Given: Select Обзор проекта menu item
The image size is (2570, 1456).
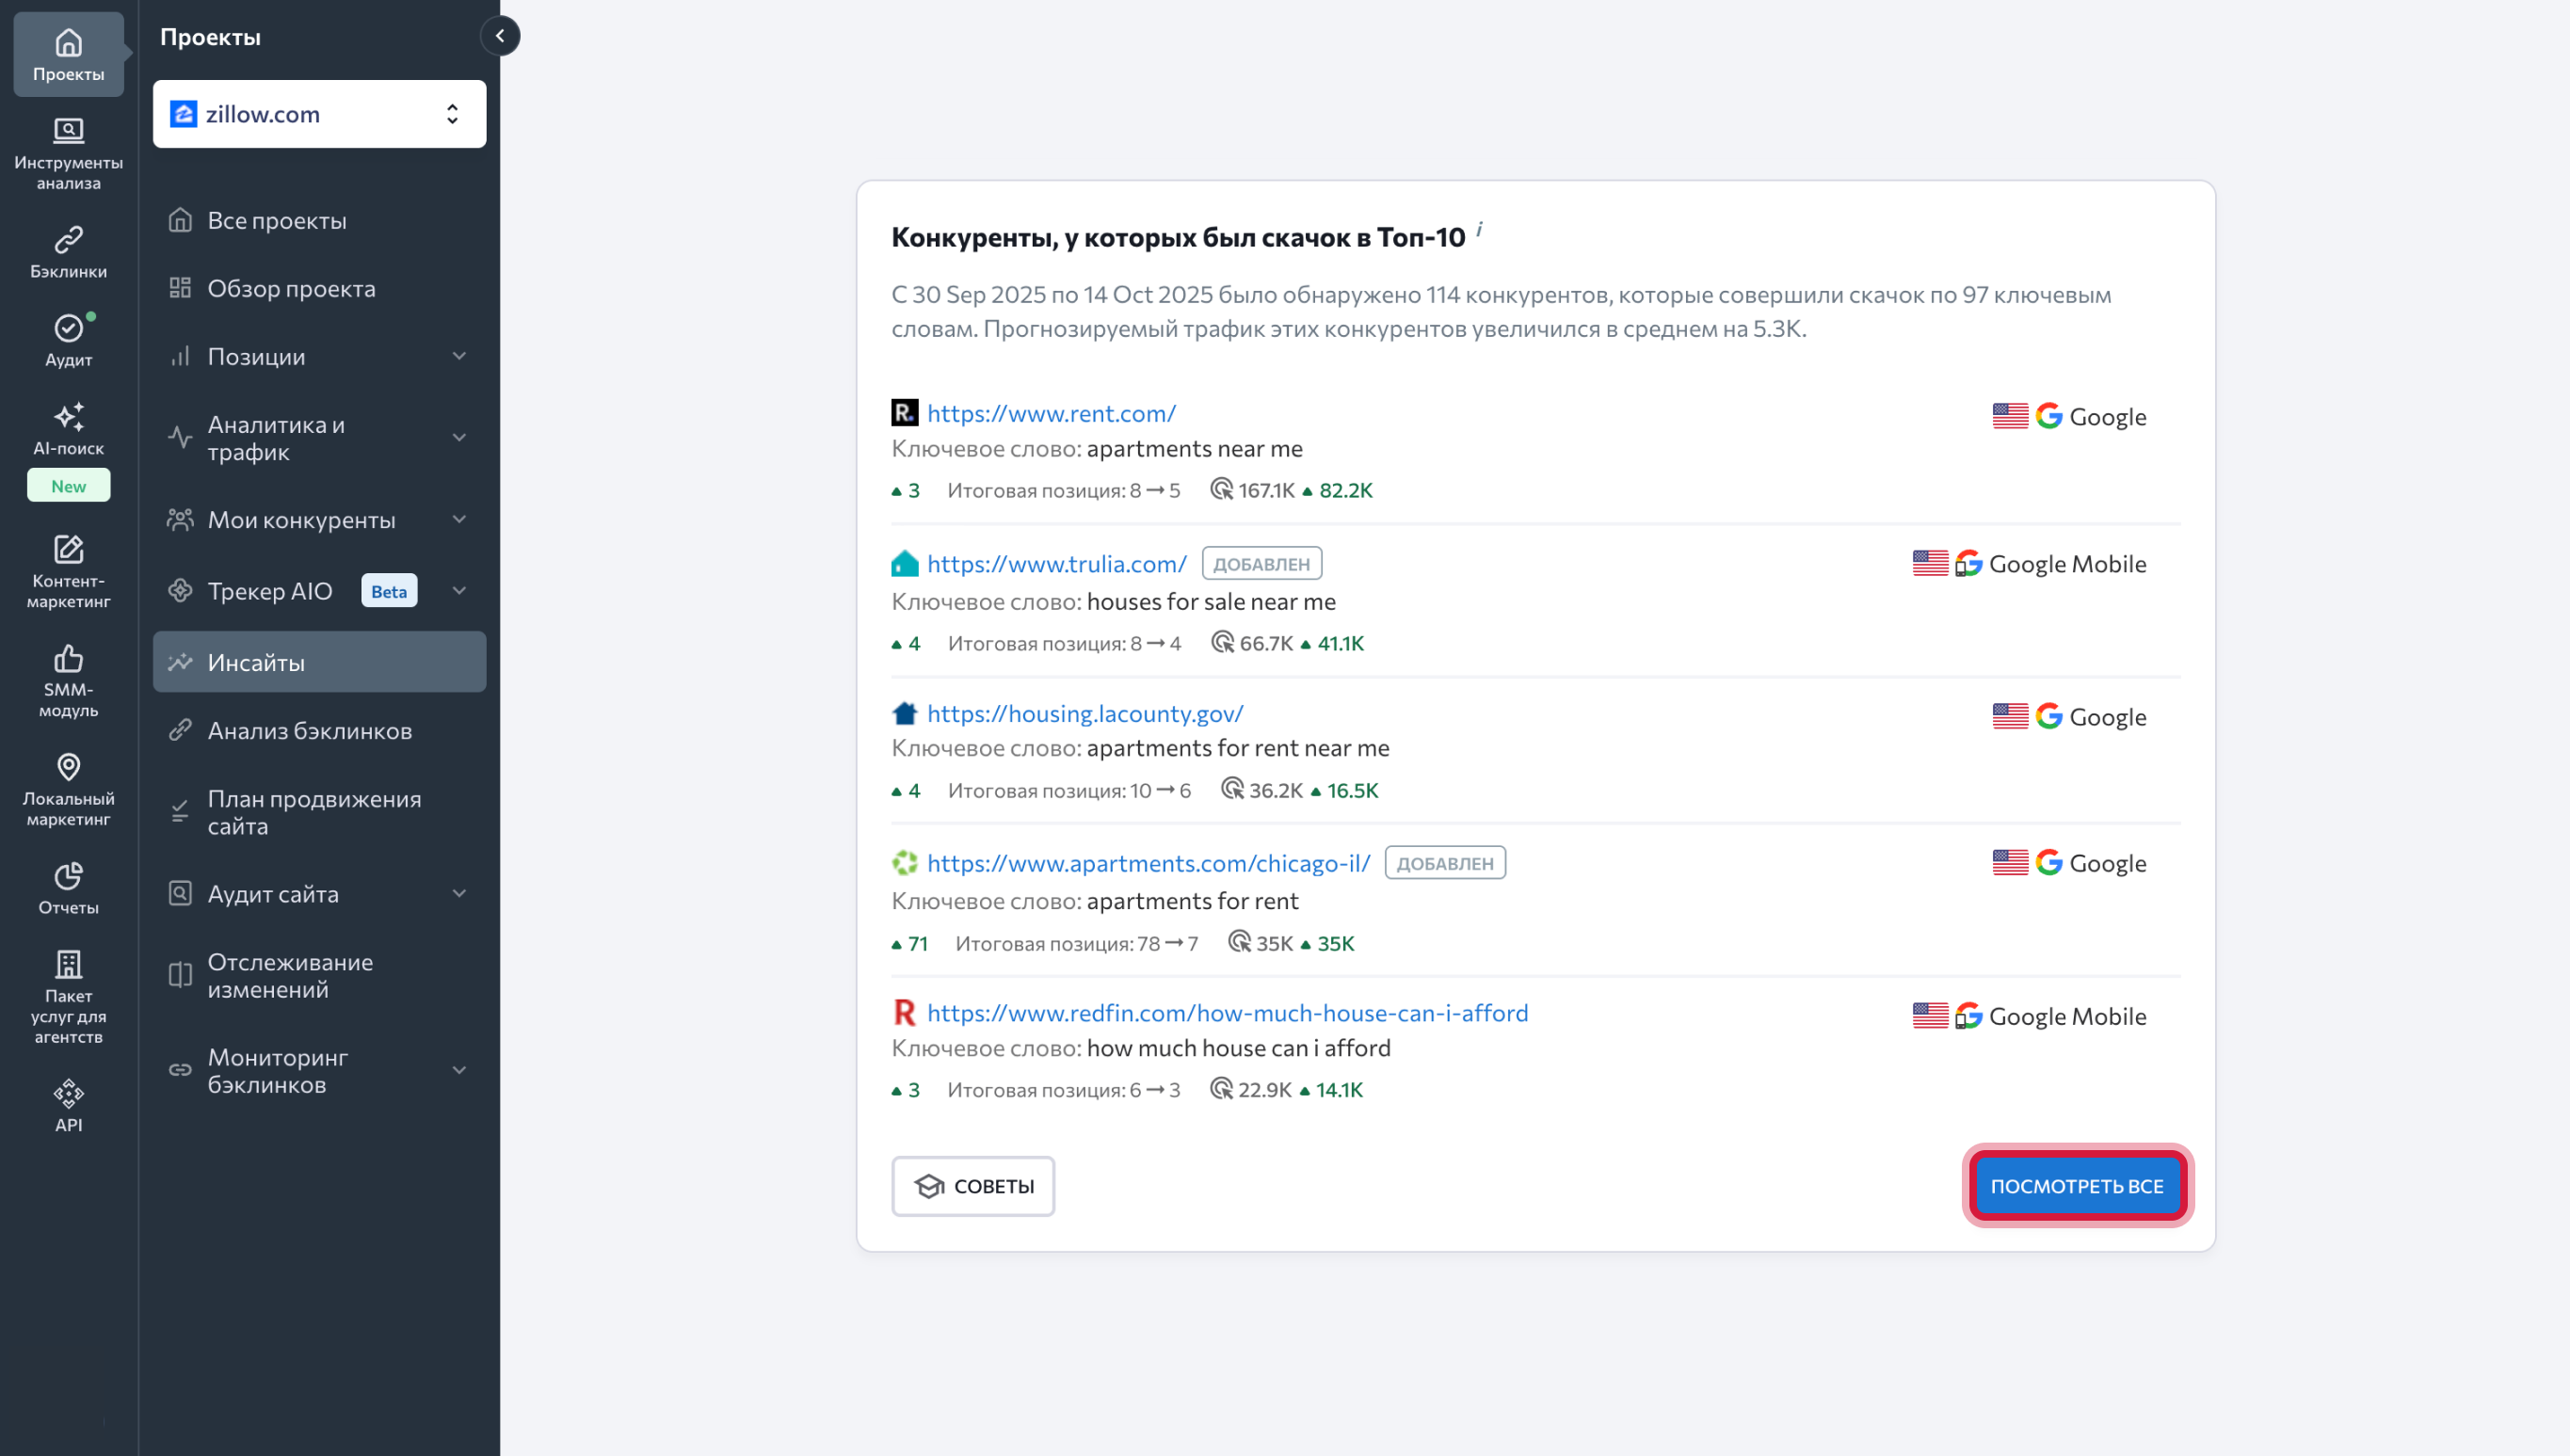Looking at the screenshot, I should tap(291, 288).
